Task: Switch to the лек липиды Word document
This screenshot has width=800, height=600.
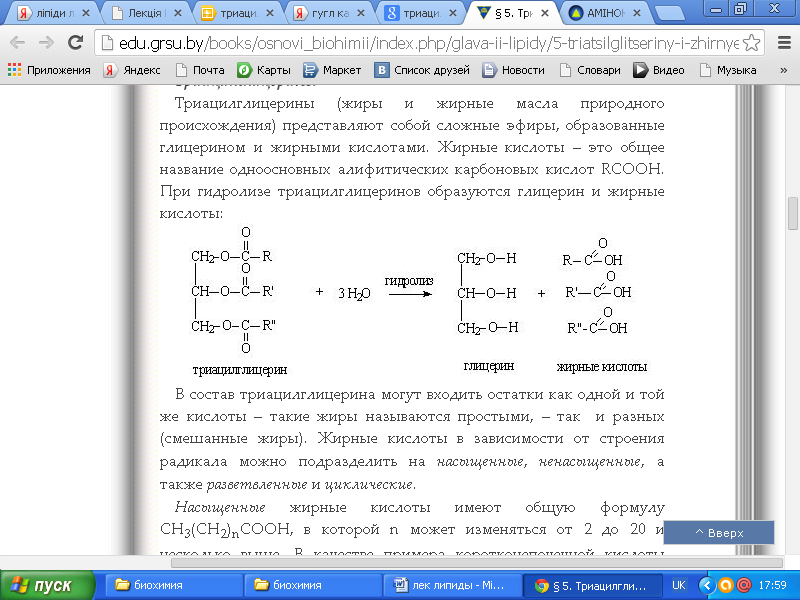Action: pyautogui.click(x=451, y=585)
